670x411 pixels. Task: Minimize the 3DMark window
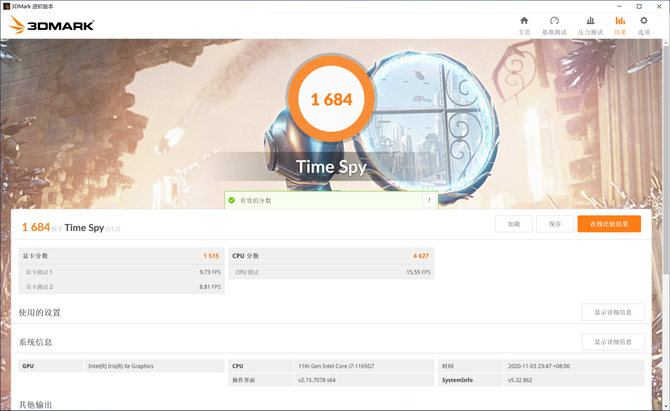tap(619, 5)
